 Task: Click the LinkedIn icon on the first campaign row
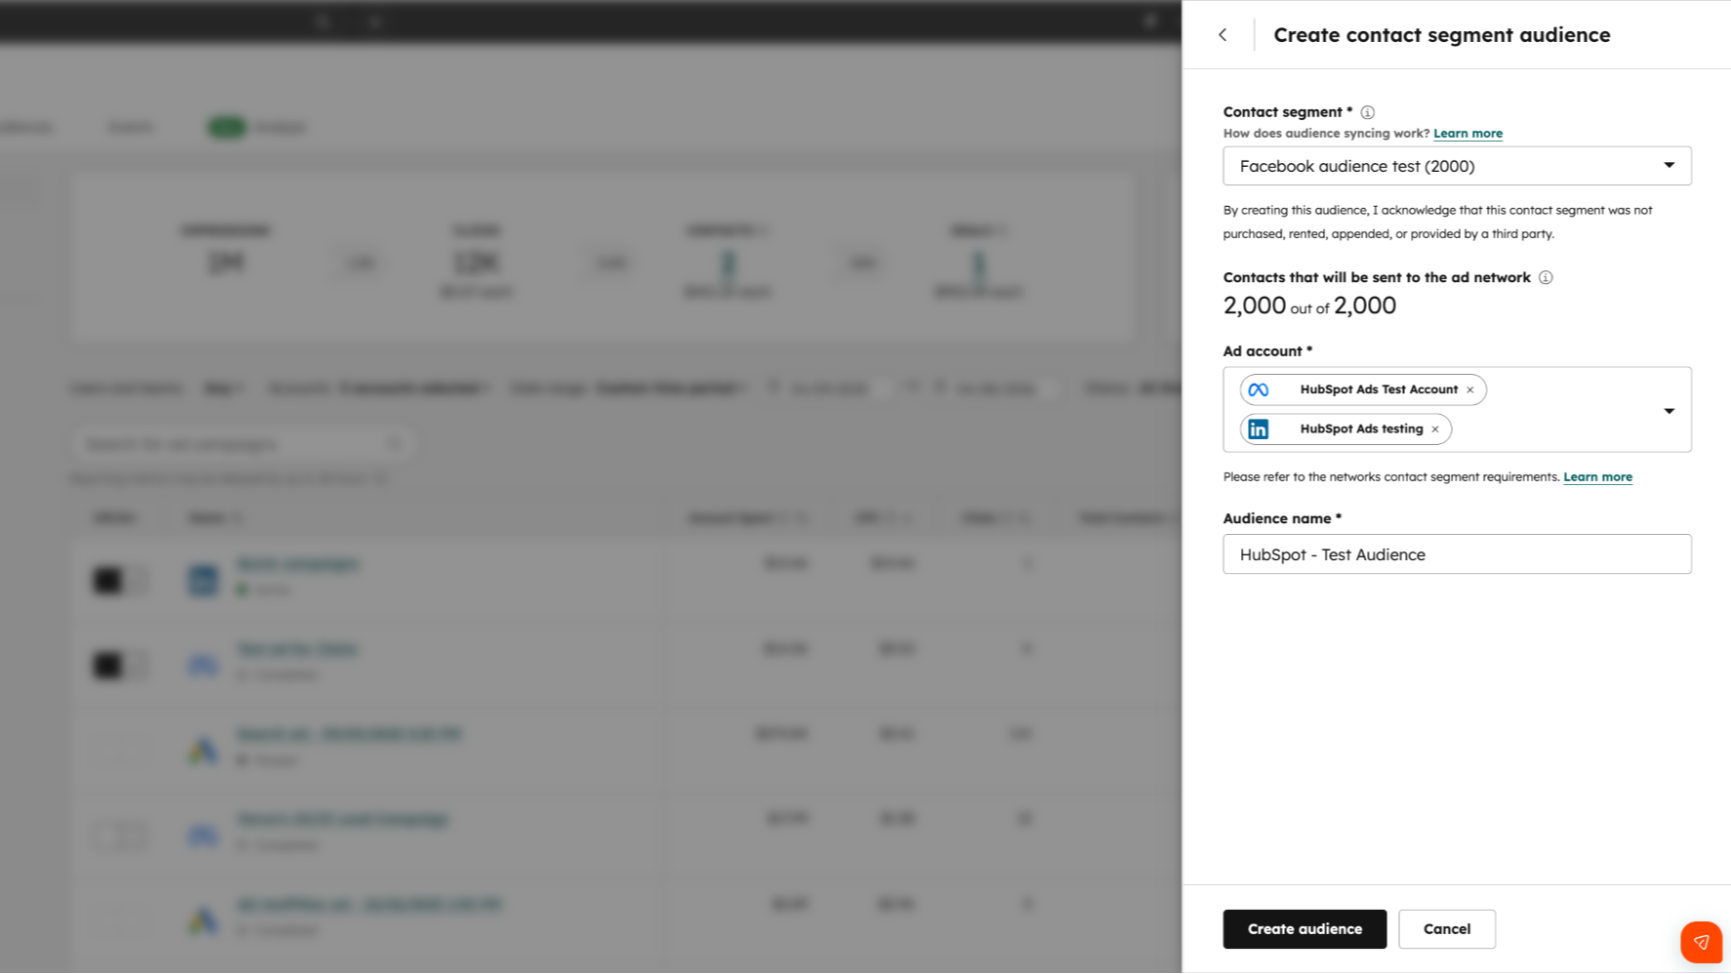coord(202,579)
